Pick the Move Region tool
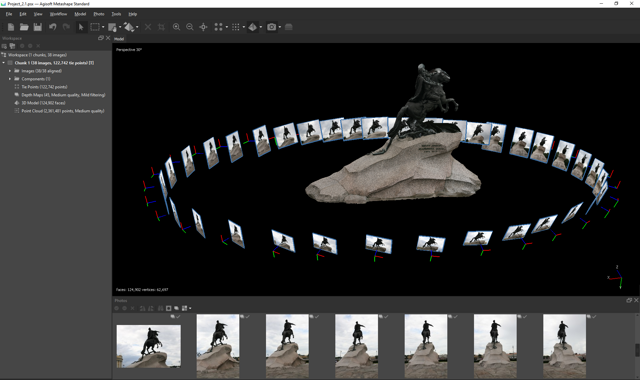Image resolution: width=640 pixels, height=380 pixels. tap(112, 27)
